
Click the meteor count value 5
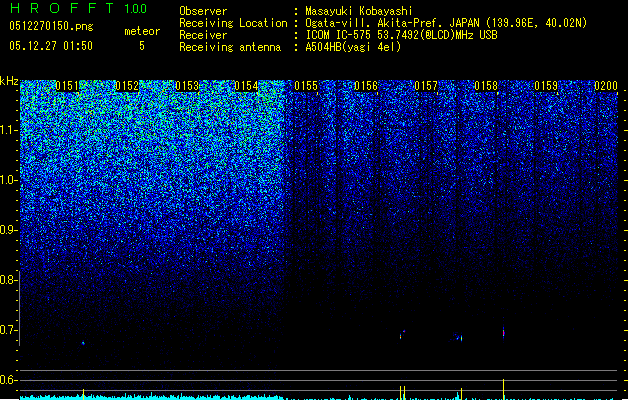(x=142, y=46)
